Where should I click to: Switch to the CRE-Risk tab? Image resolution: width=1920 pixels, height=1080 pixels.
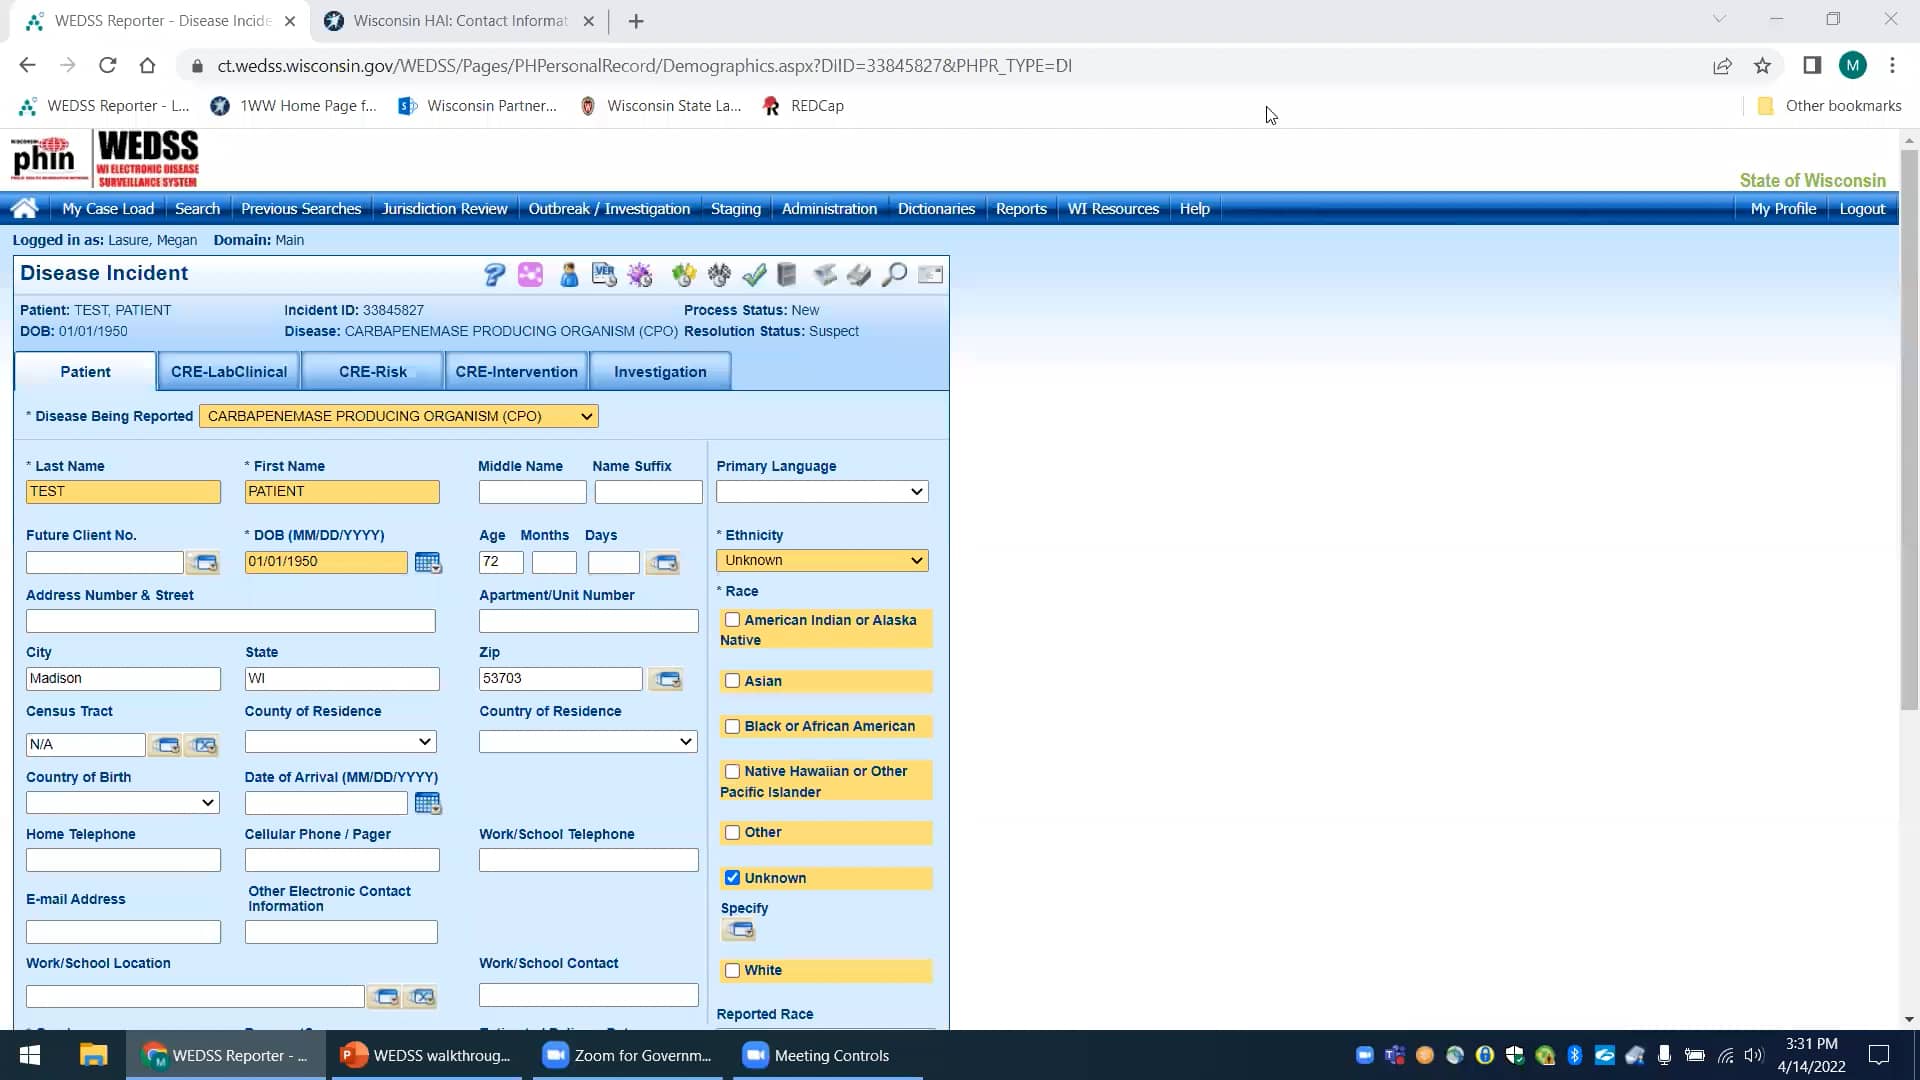372,371
